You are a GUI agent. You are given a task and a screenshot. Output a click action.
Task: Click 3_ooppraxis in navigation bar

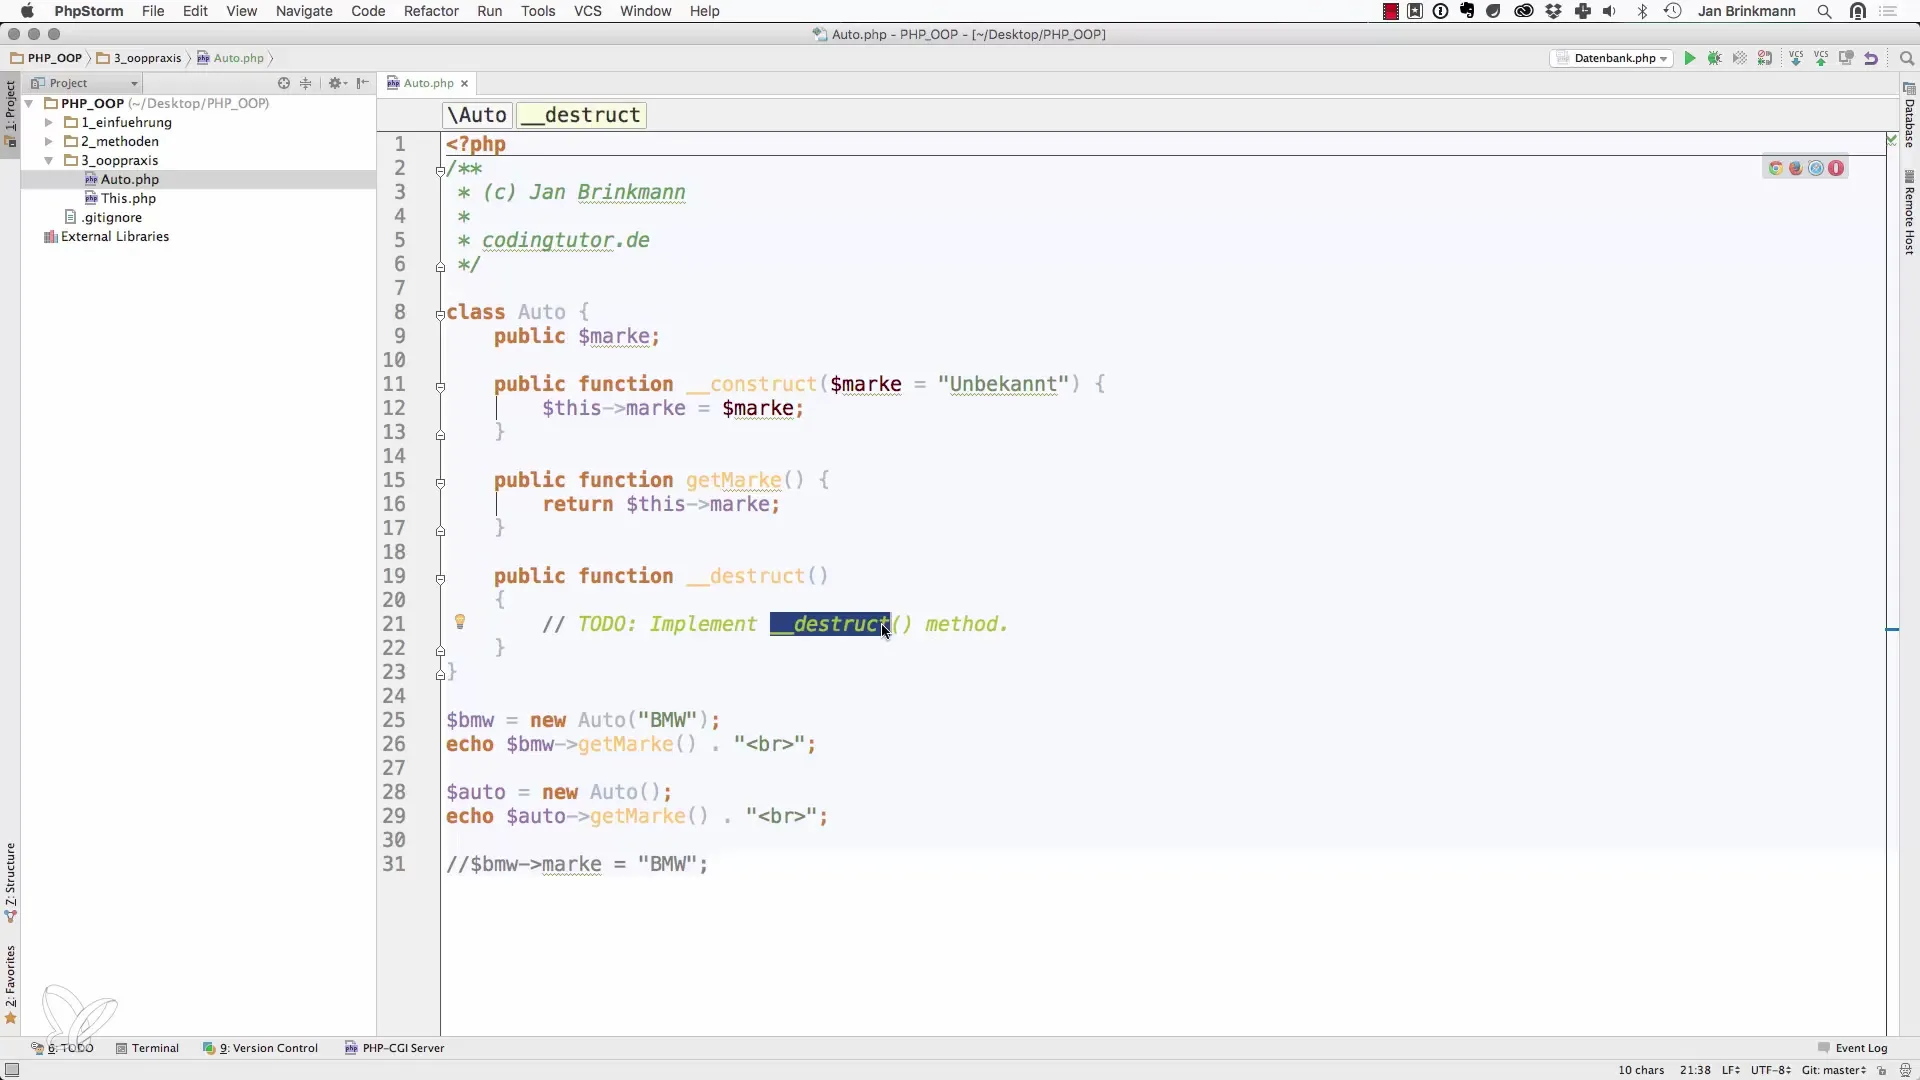(139, 58)
